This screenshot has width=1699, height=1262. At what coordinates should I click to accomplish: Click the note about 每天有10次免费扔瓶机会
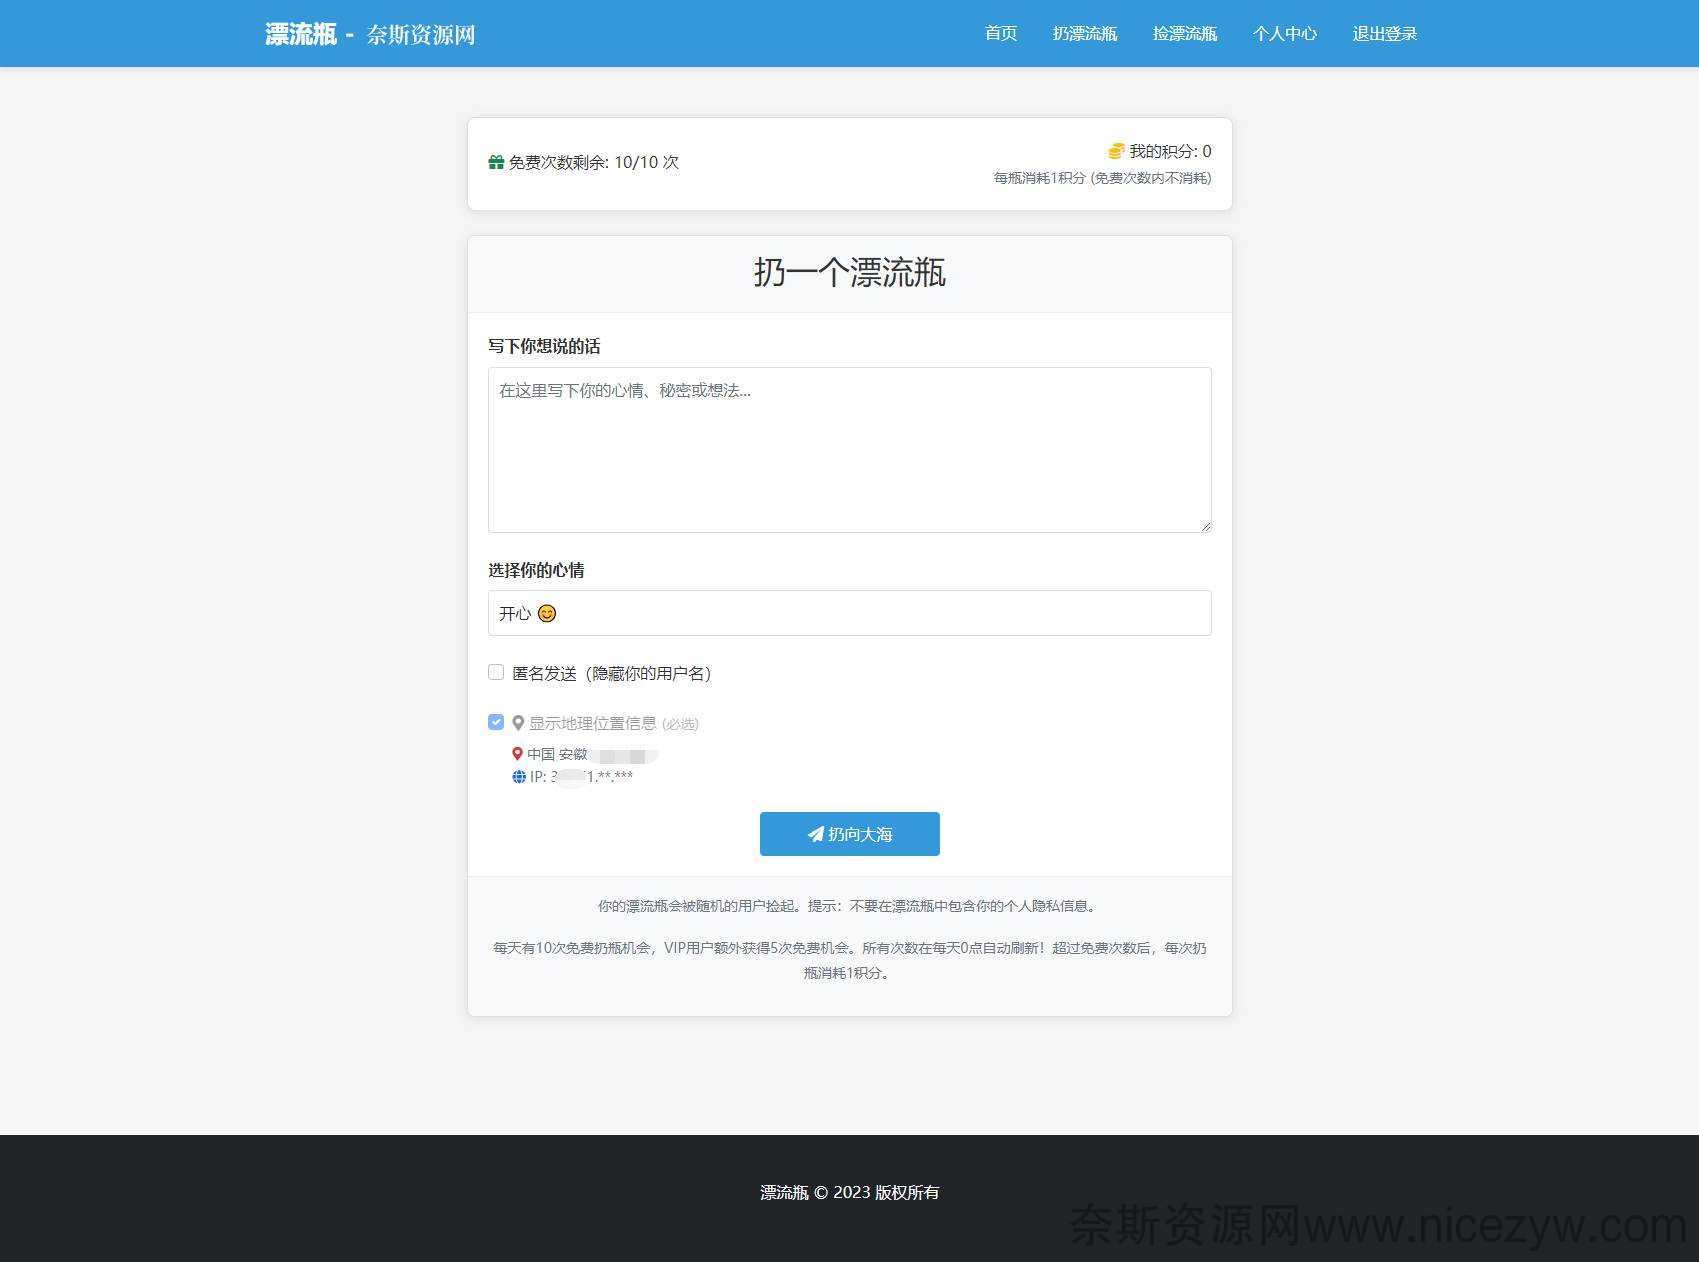coord(849,960)
